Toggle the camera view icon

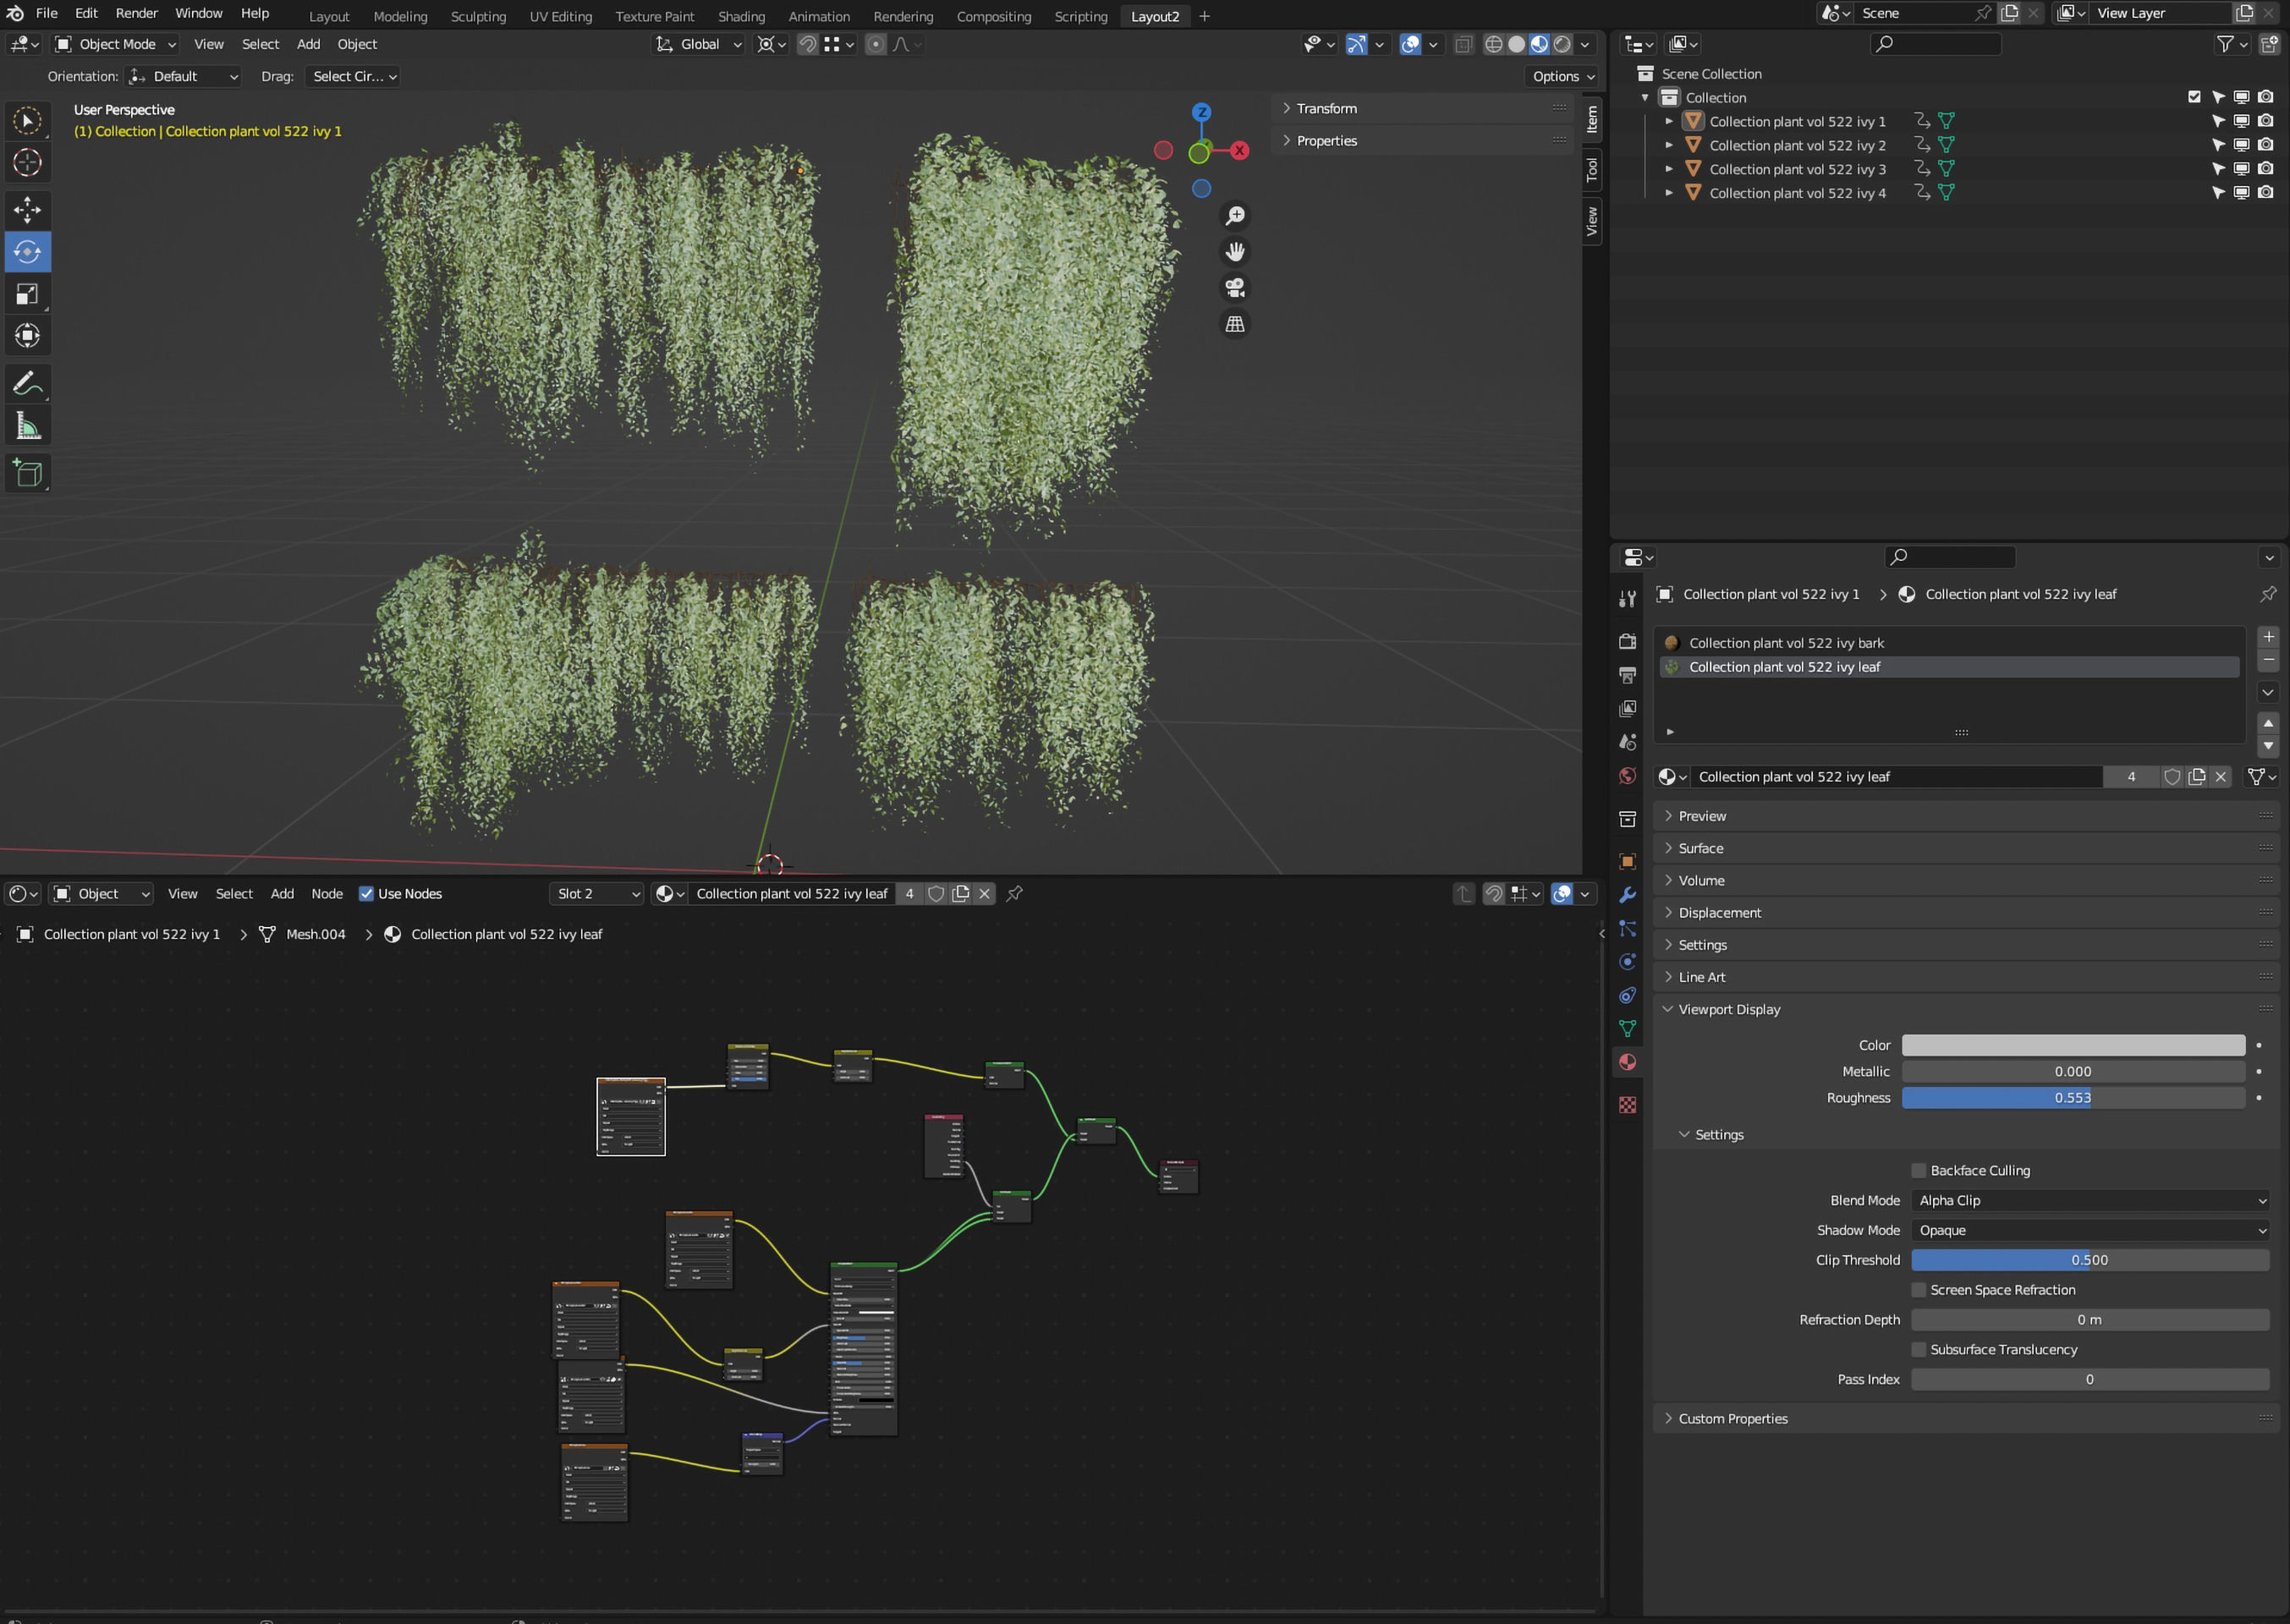point(1235,288)
